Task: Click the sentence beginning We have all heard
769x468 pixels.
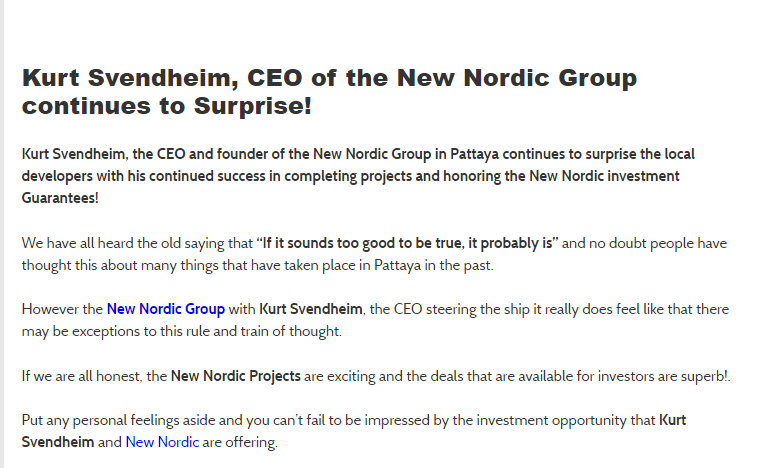Action: click(374, 254)
